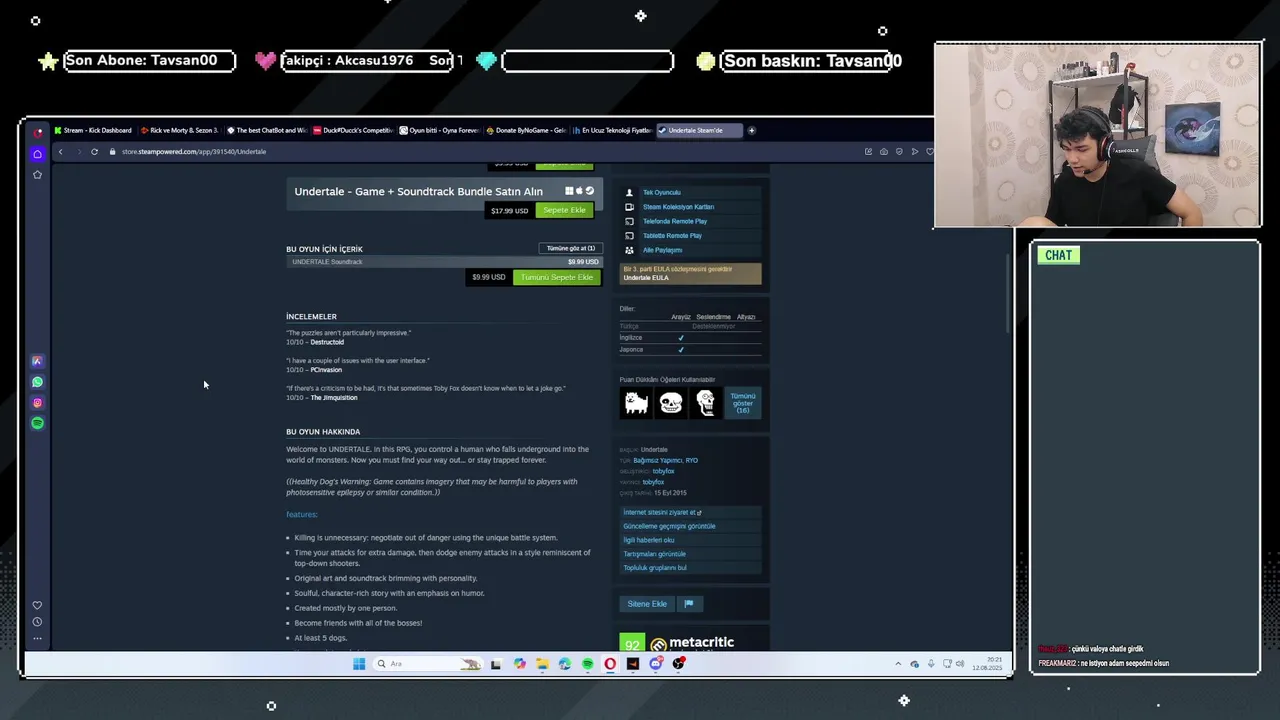Click the Windows Start button
The image size is (1280, 720).
tap(359, 664)
